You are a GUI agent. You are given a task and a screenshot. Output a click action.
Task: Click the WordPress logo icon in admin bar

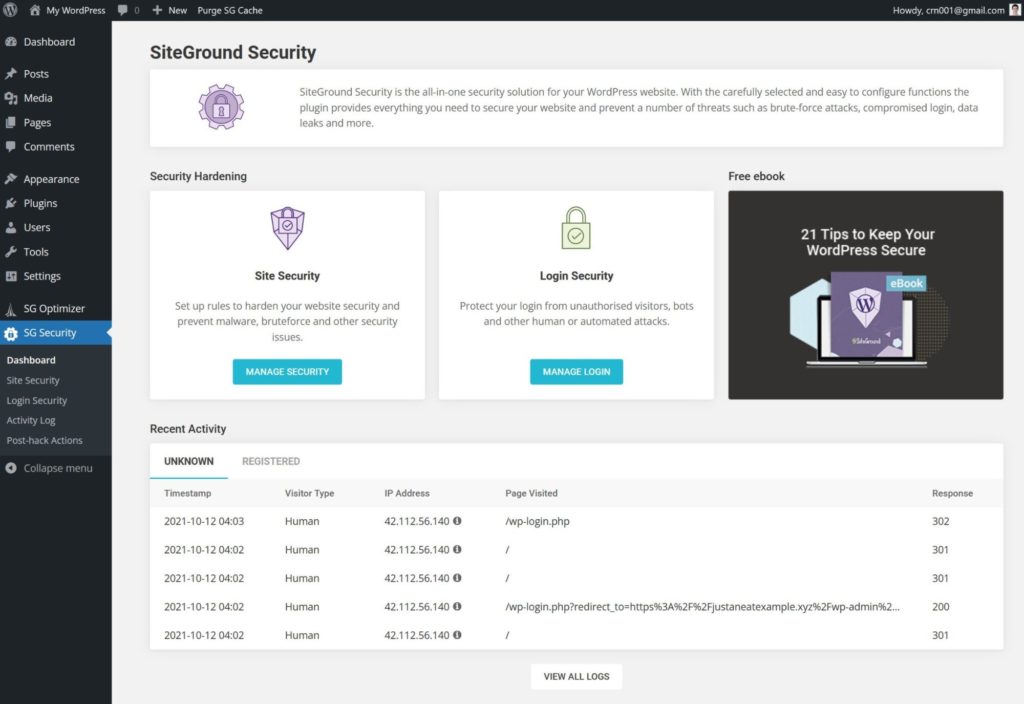point(10,10)
